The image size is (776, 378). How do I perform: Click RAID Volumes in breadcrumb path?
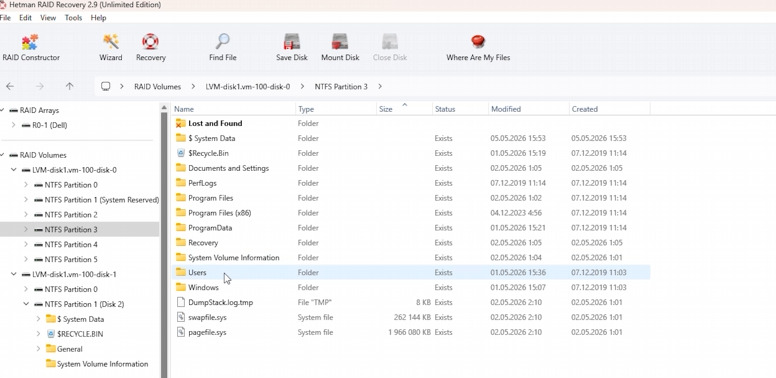157,86
